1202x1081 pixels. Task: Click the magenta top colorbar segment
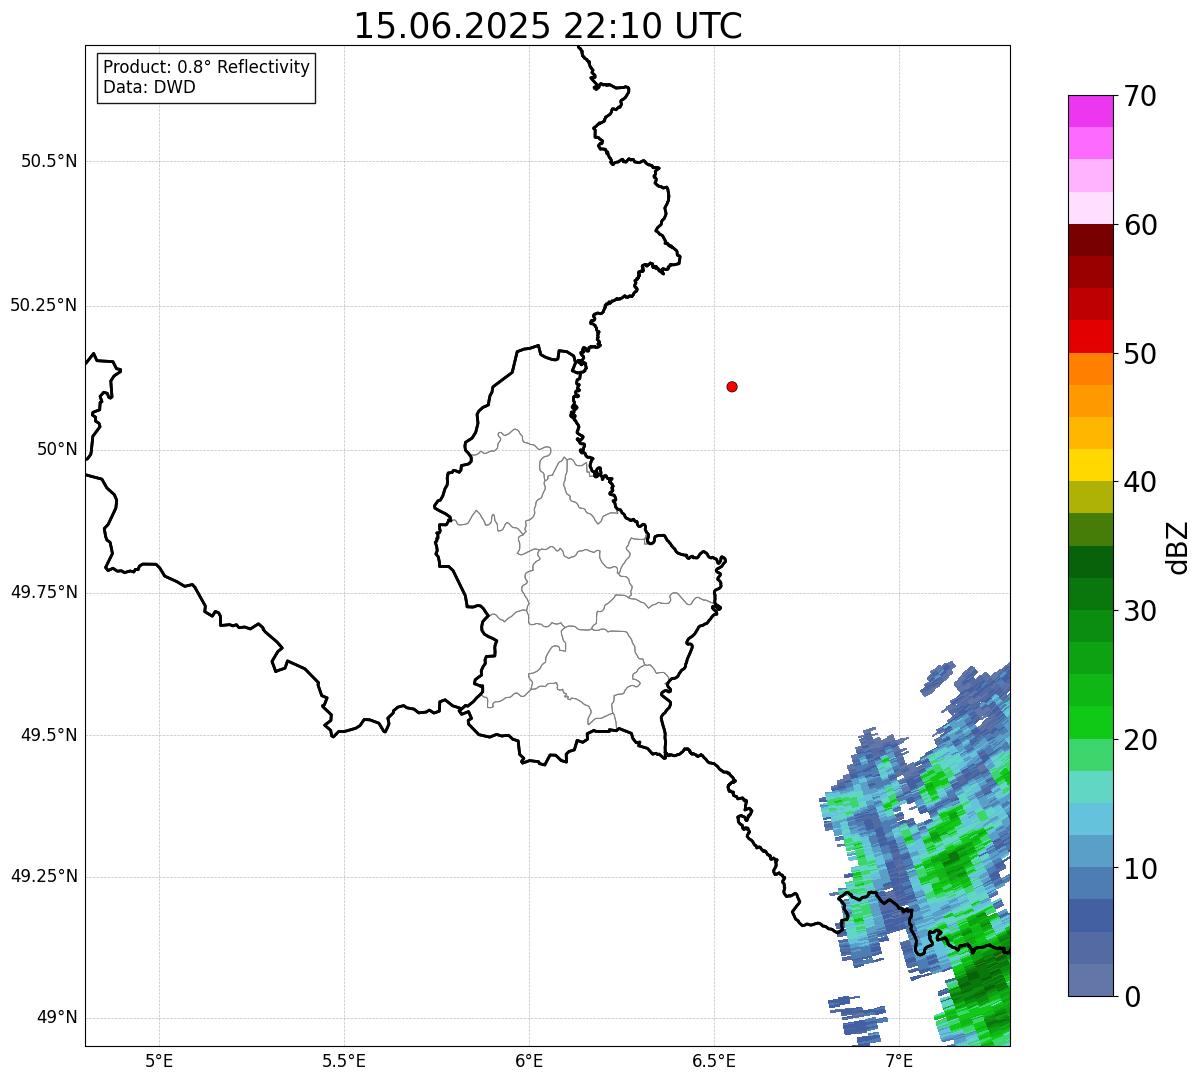click(x=1091, y=111)
